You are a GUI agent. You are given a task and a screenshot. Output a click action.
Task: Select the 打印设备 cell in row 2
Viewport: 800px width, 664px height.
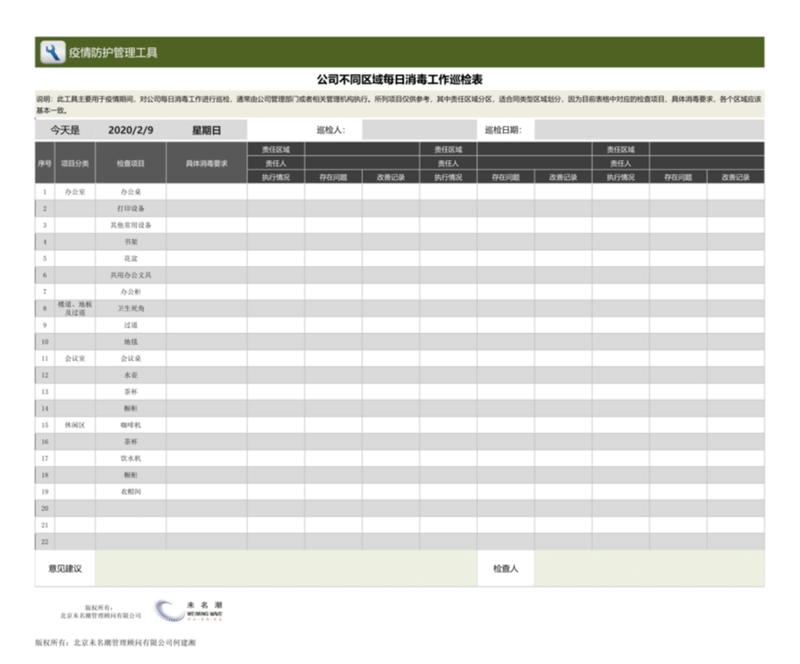click(130, 208)
